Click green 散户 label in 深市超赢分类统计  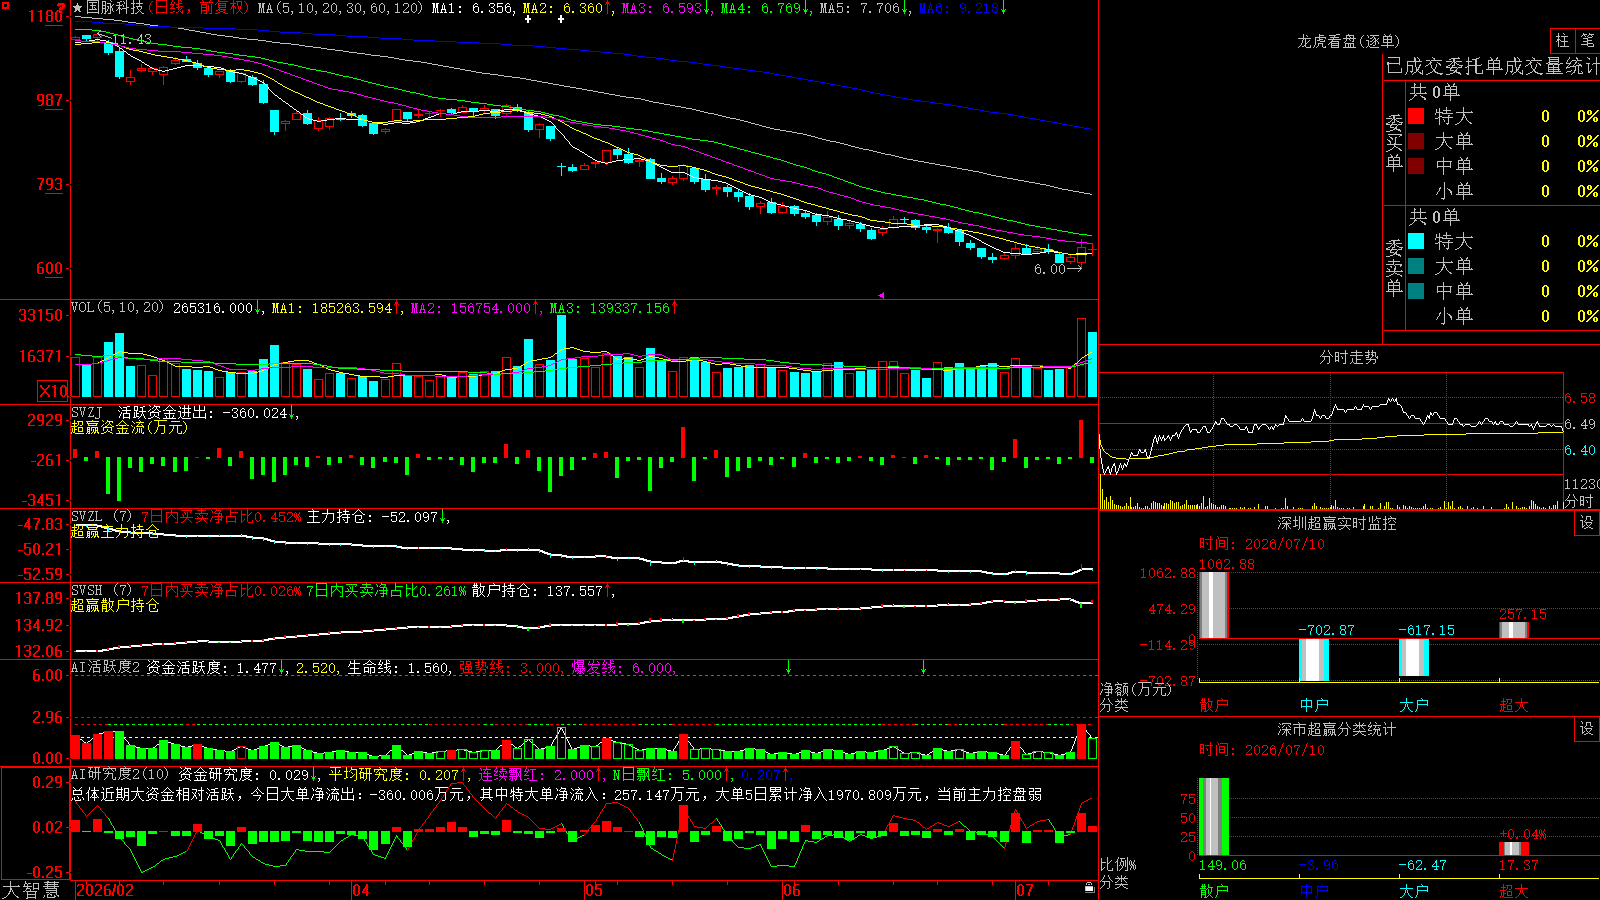point(1214,890)
